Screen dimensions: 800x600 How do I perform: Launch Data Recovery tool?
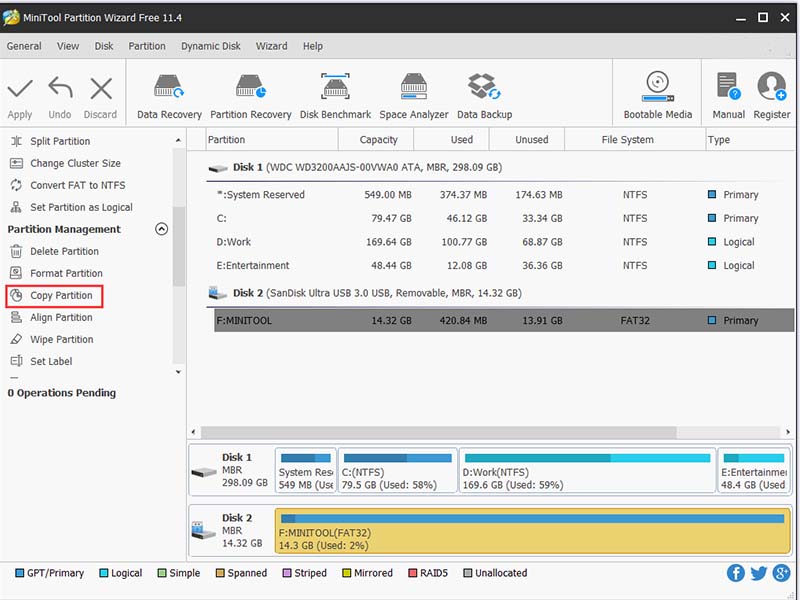coord(169,97)
